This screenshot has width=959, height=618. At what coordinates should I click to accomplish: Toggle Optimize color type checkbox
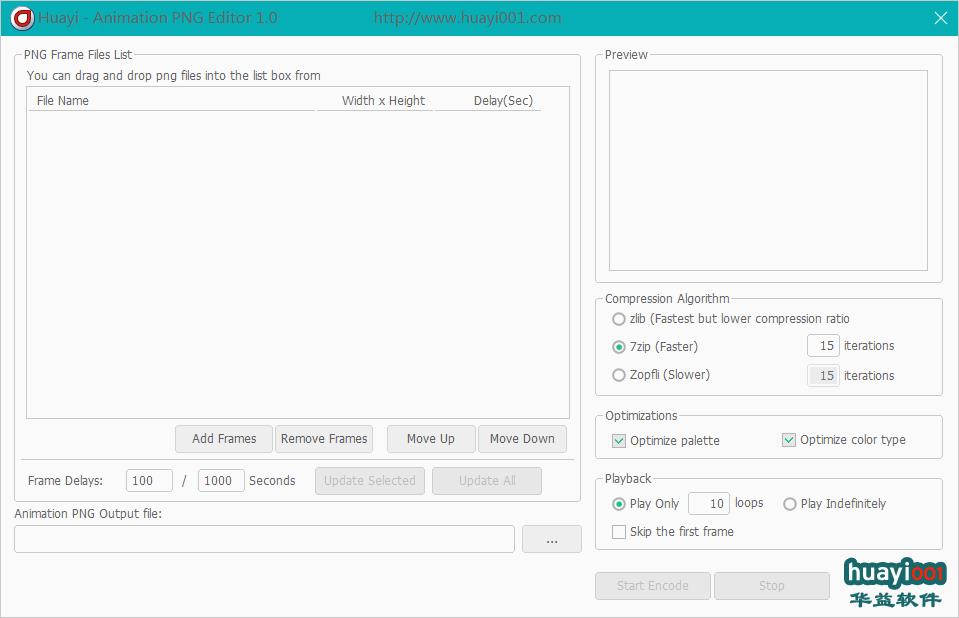tap(789, 440)
